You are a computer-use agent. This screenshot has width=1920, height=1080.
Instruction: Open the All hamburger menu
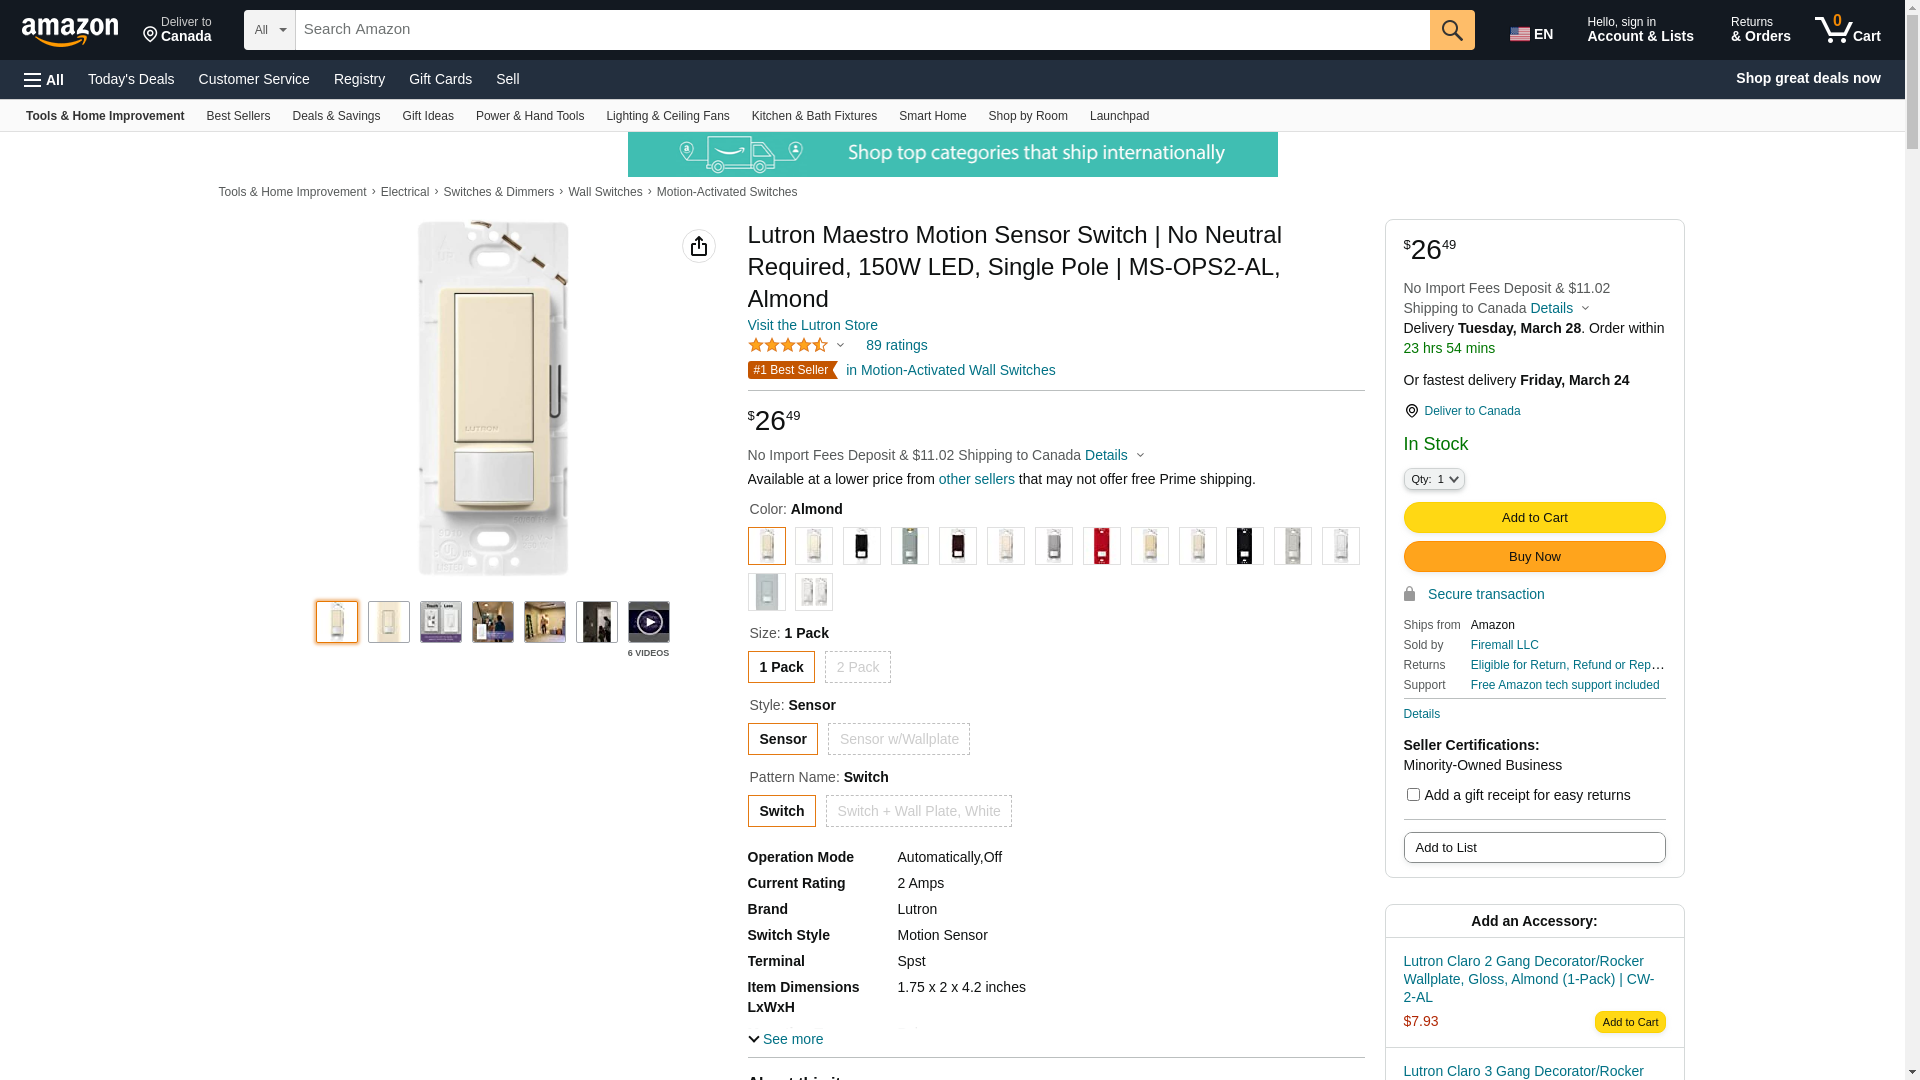[44, 79]
